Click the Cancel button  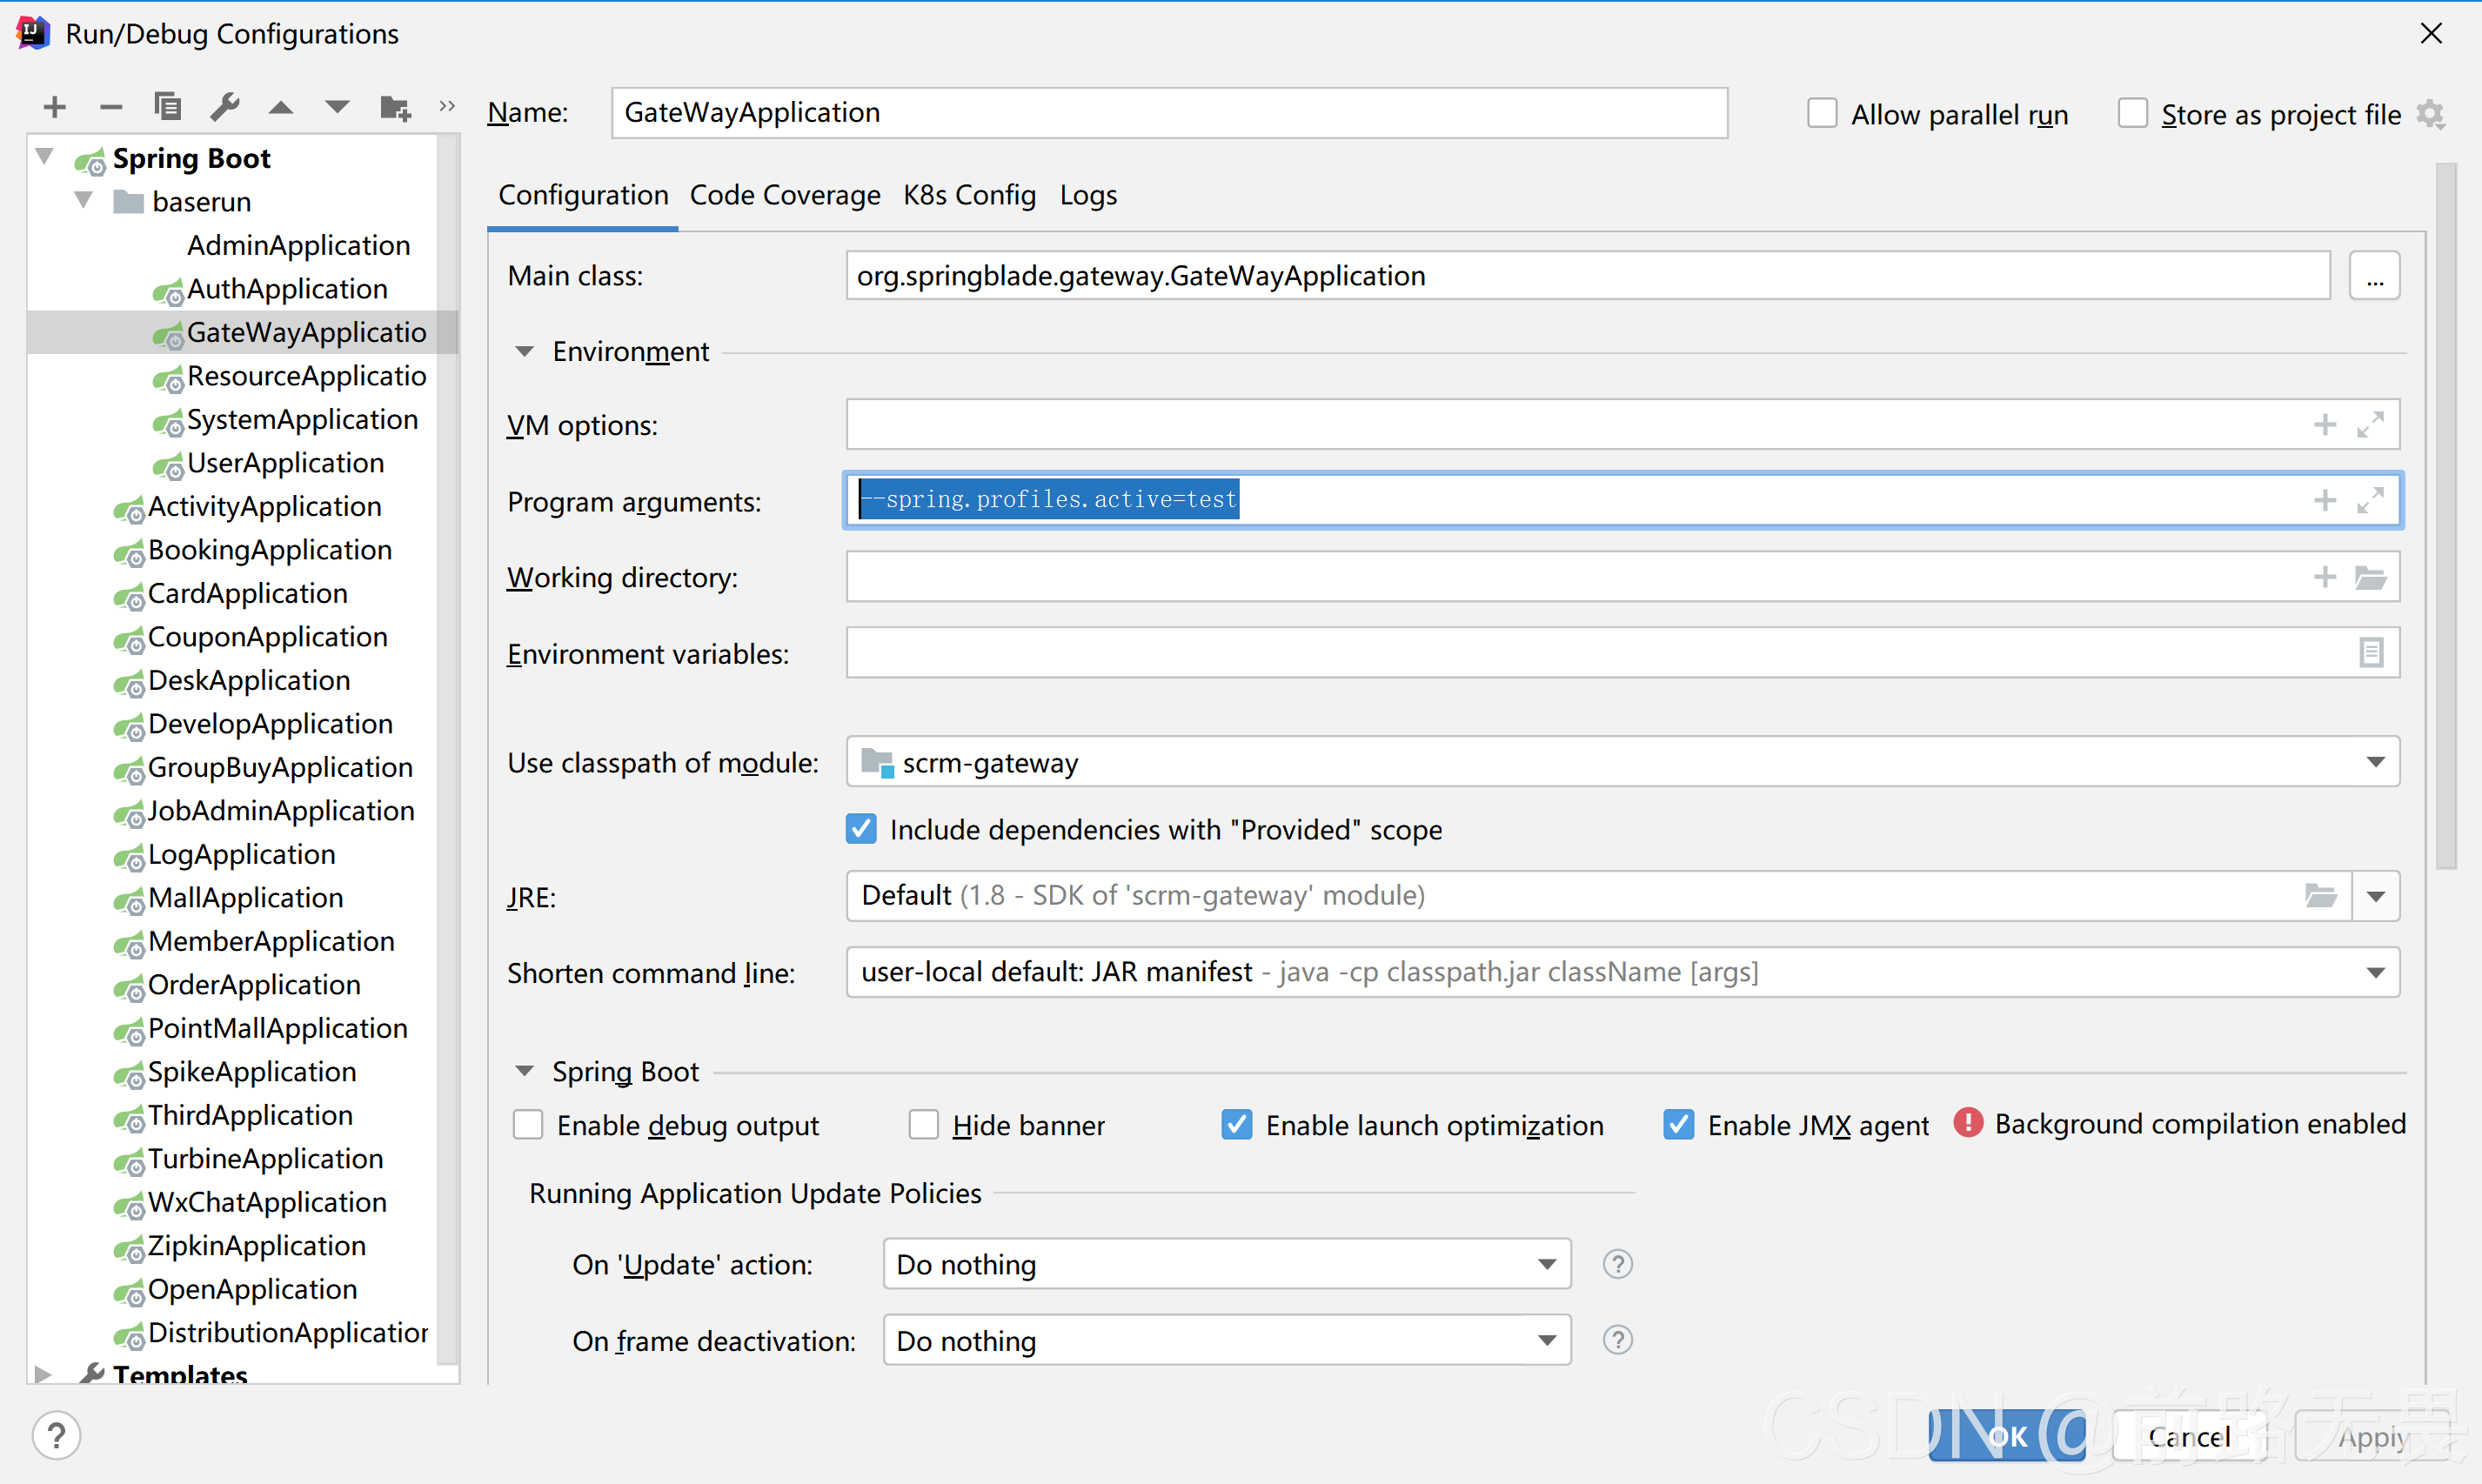(2188, 1437)
